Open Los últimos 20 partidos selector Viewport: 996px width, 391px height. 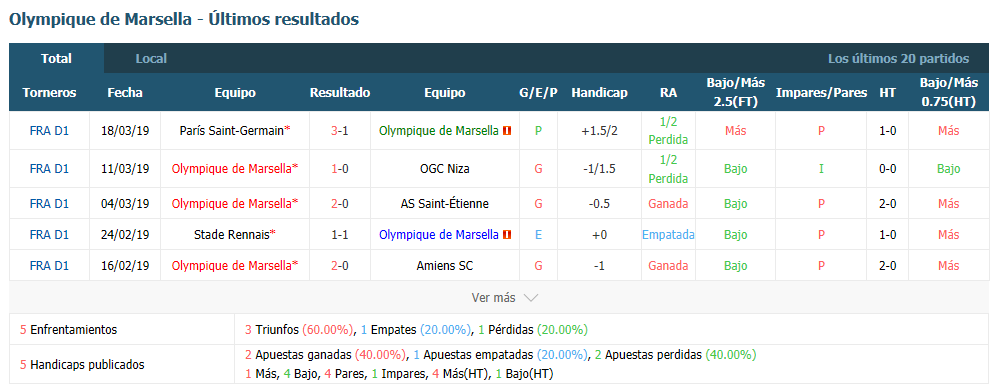pyautogui.click(x=898, y=58)
